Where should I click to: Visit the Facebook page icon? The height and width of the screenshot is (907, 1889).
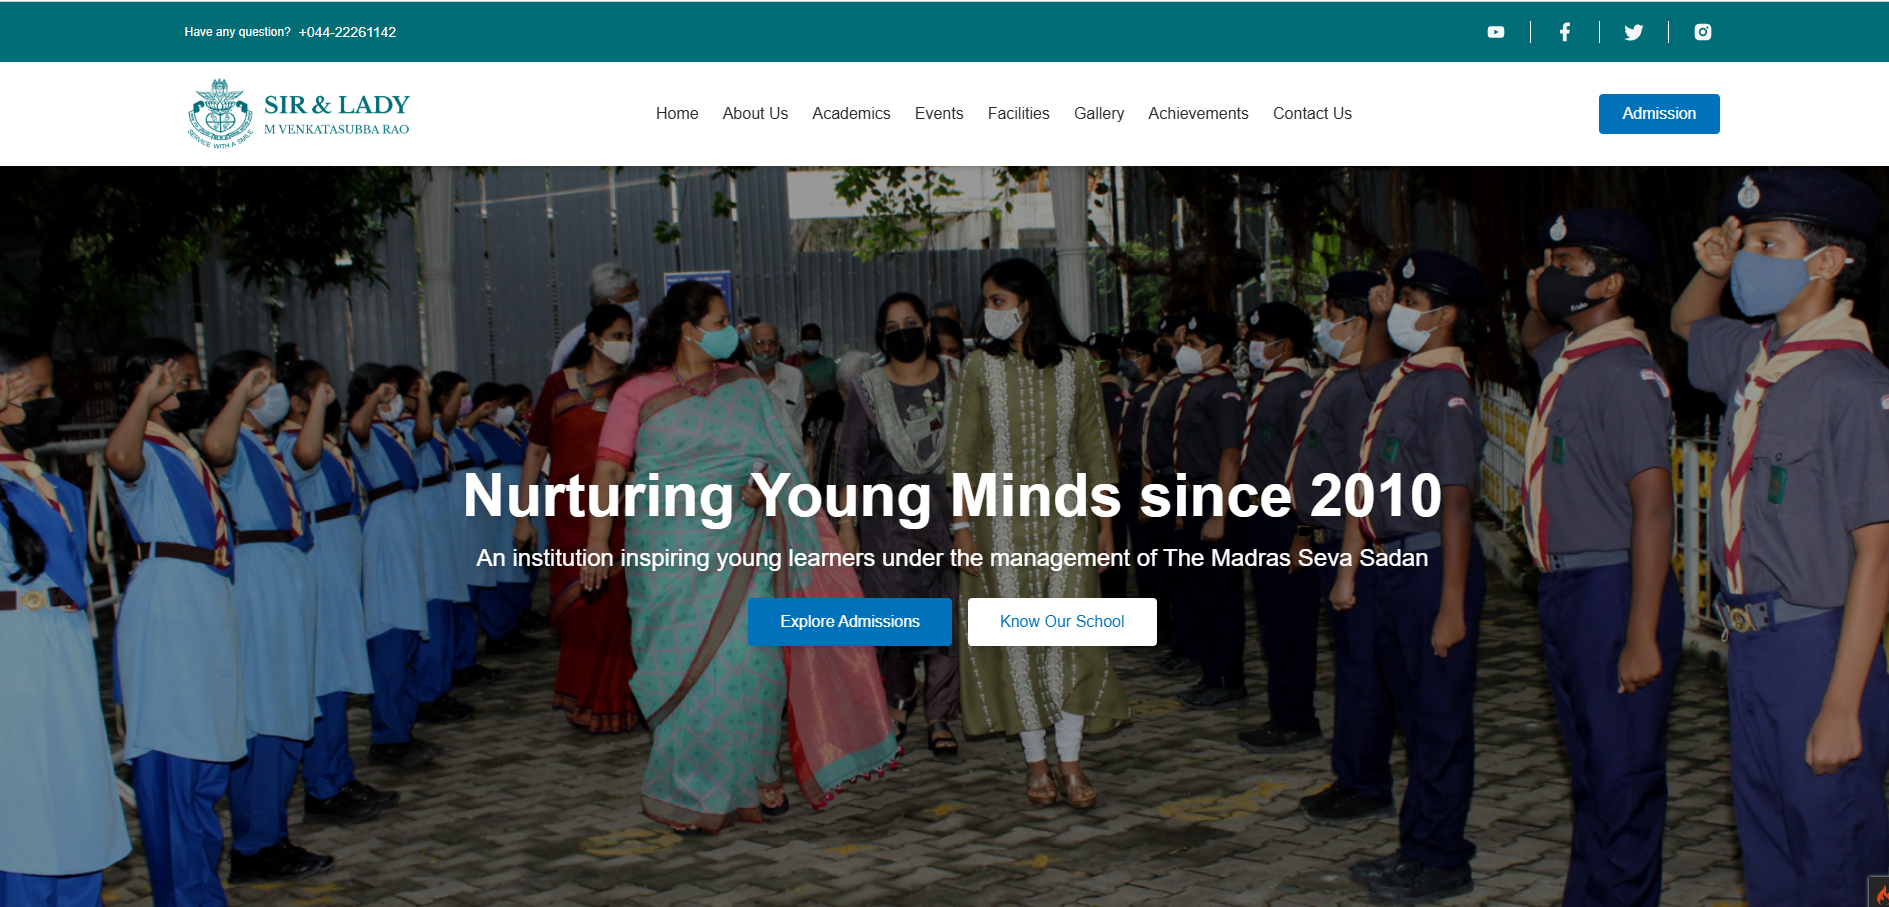coord(1565,32)
